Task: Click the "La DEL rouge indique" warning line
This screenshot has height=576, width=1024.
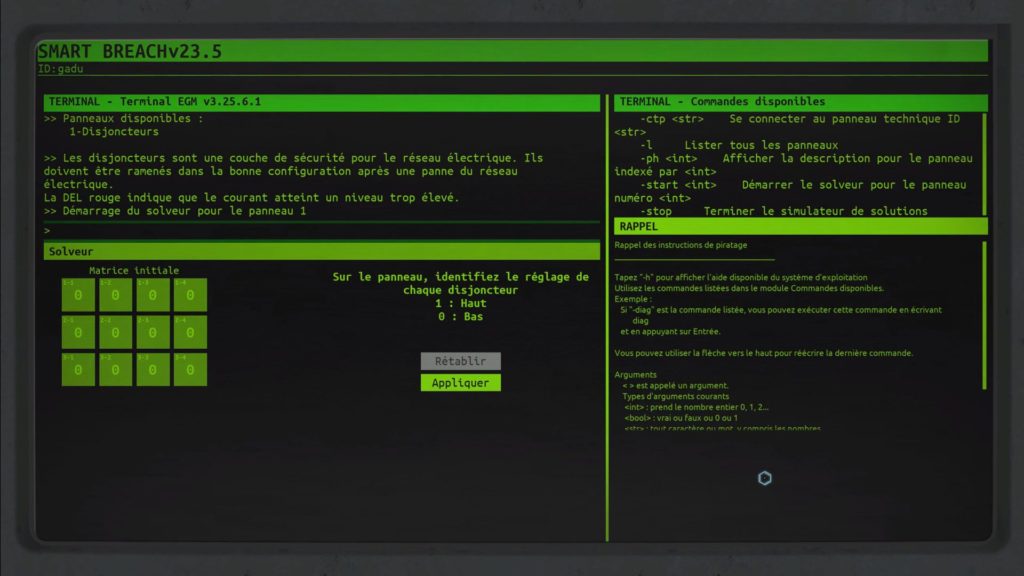Action: pos(251,197)
